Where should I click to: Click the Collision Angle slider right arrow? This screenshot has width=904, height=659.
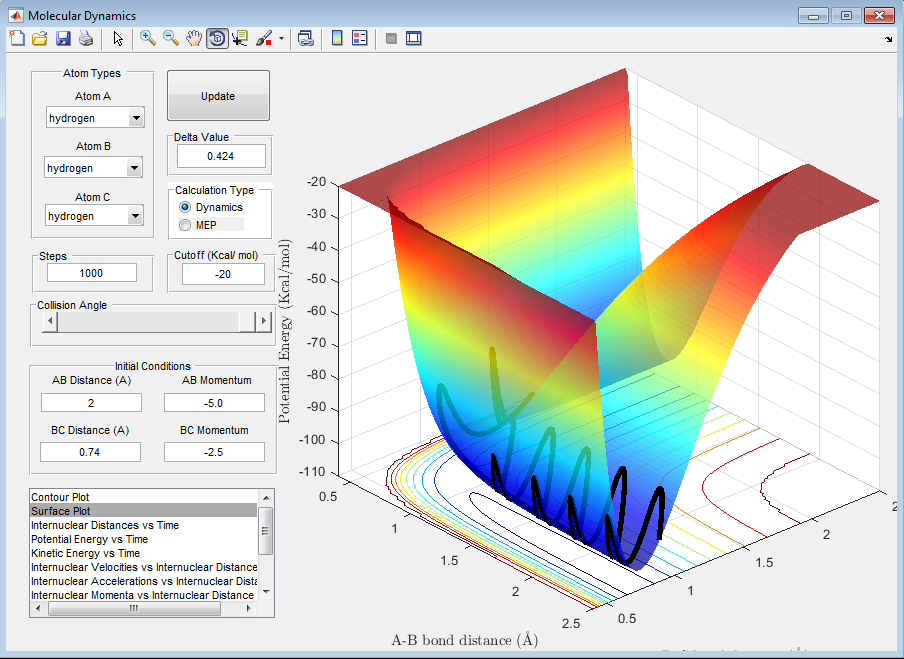(x=264, y=322)
